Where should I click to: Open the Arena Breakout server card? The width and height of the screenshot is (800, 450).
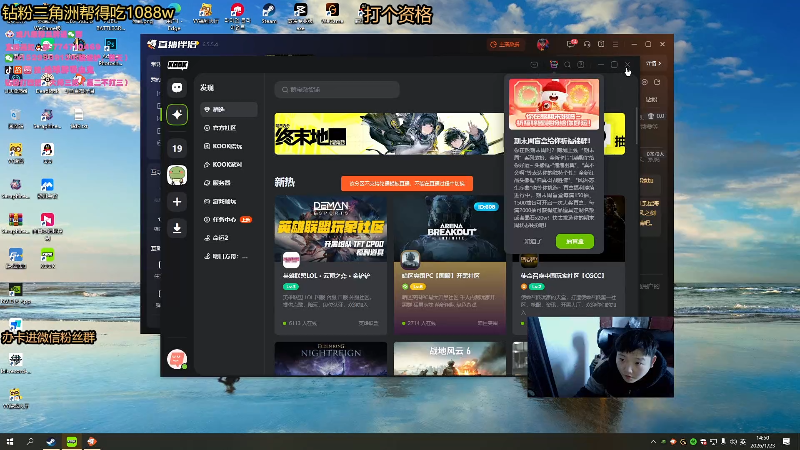449,265
